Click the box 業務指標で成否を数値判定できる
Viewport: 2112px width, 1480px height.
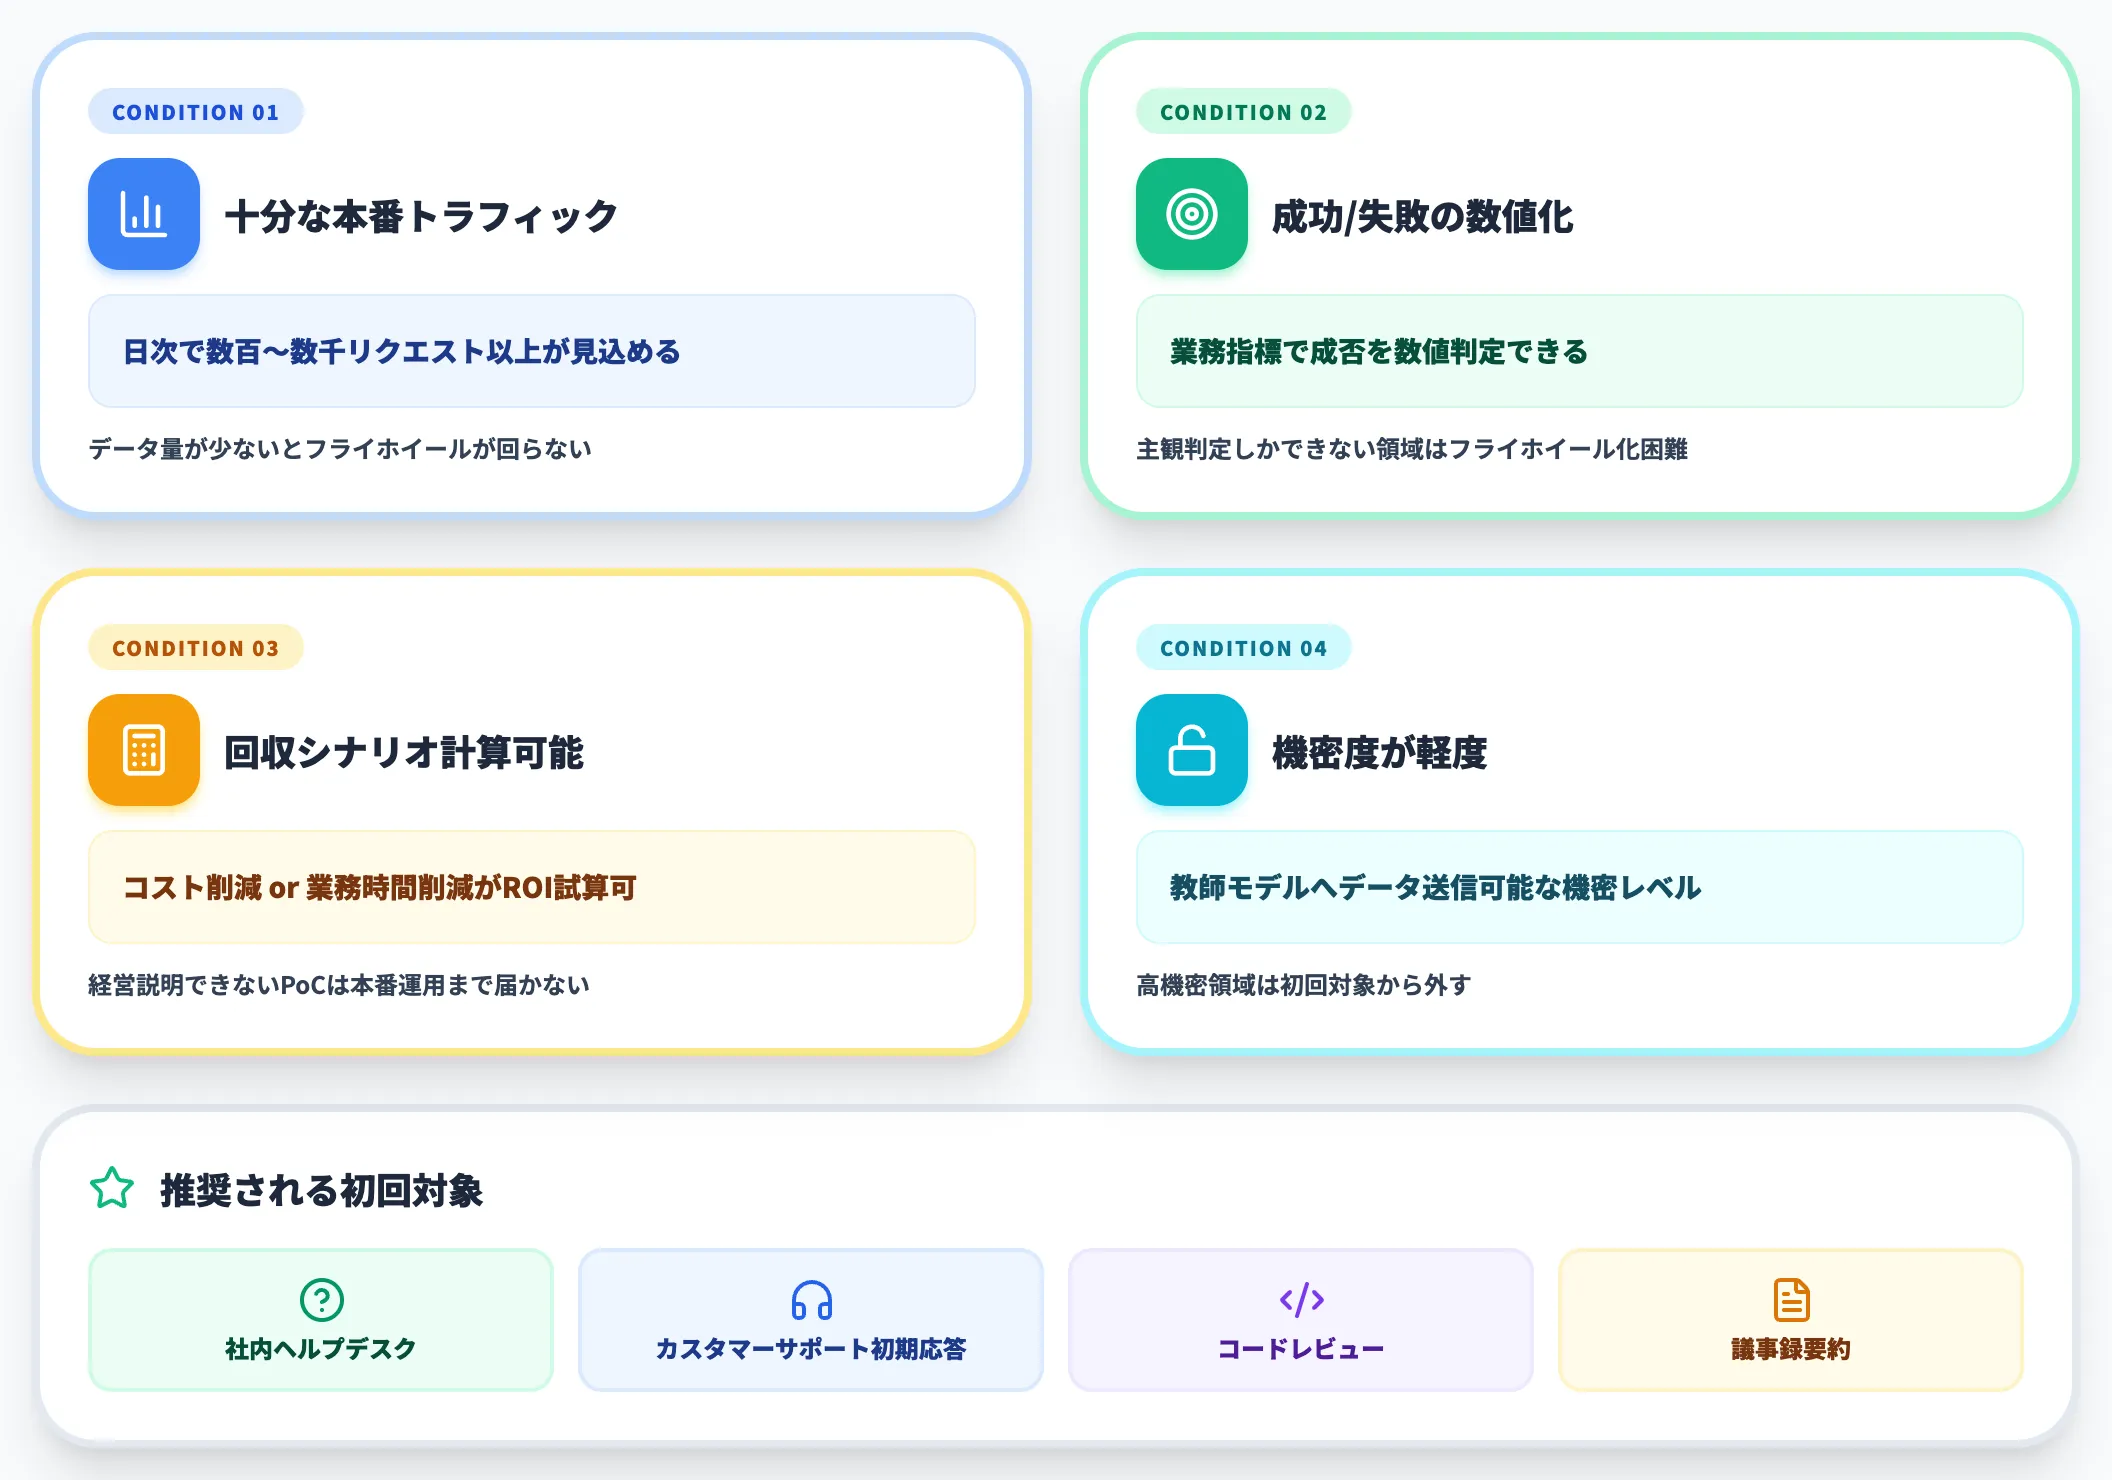(x=1580, y=351)
